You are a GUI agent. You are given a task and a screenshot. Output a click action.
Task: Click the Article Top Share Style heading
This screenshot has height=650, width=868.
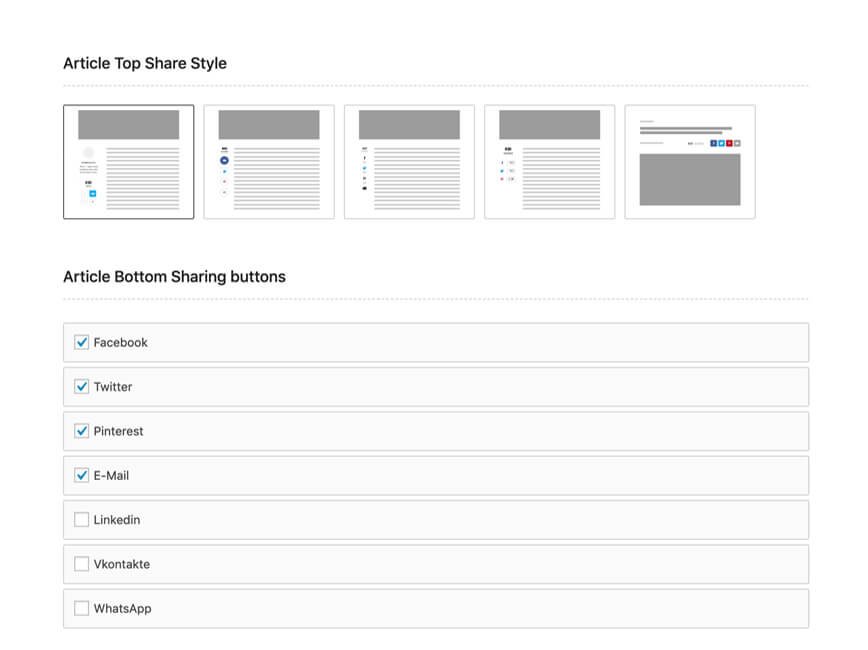145,64
